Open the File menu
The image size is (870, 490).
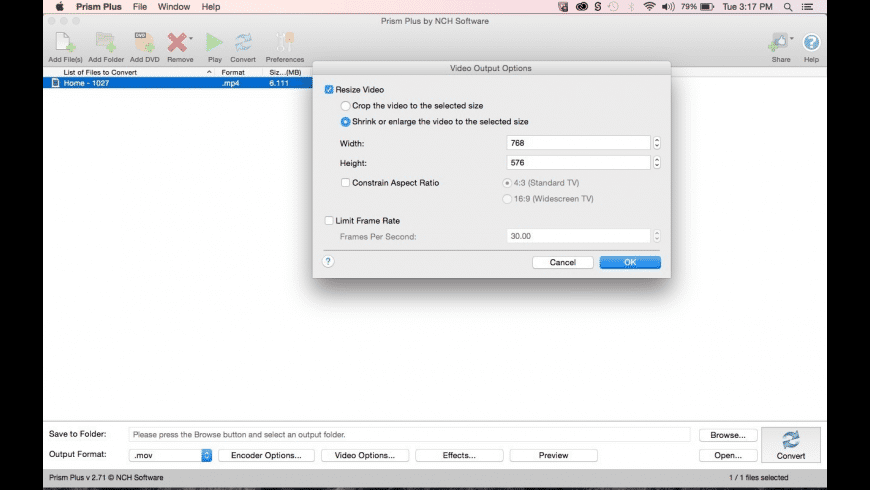pos(140,7)
